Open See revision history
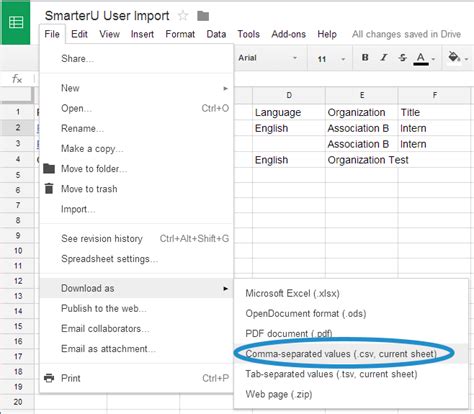Viewport: 474px width, 414px height. pos(137,239)
